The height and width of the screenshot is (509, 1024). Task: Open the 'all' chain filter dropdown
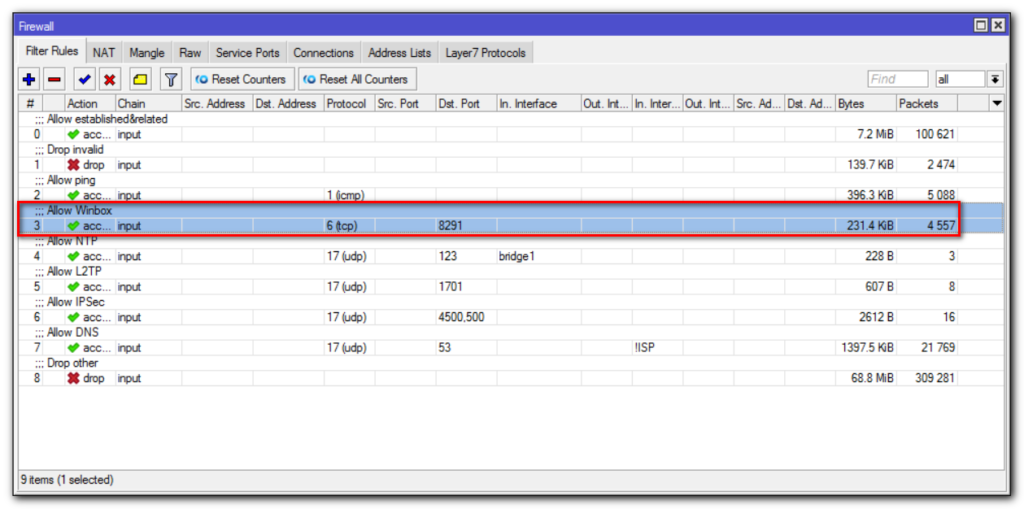(959, 79)
